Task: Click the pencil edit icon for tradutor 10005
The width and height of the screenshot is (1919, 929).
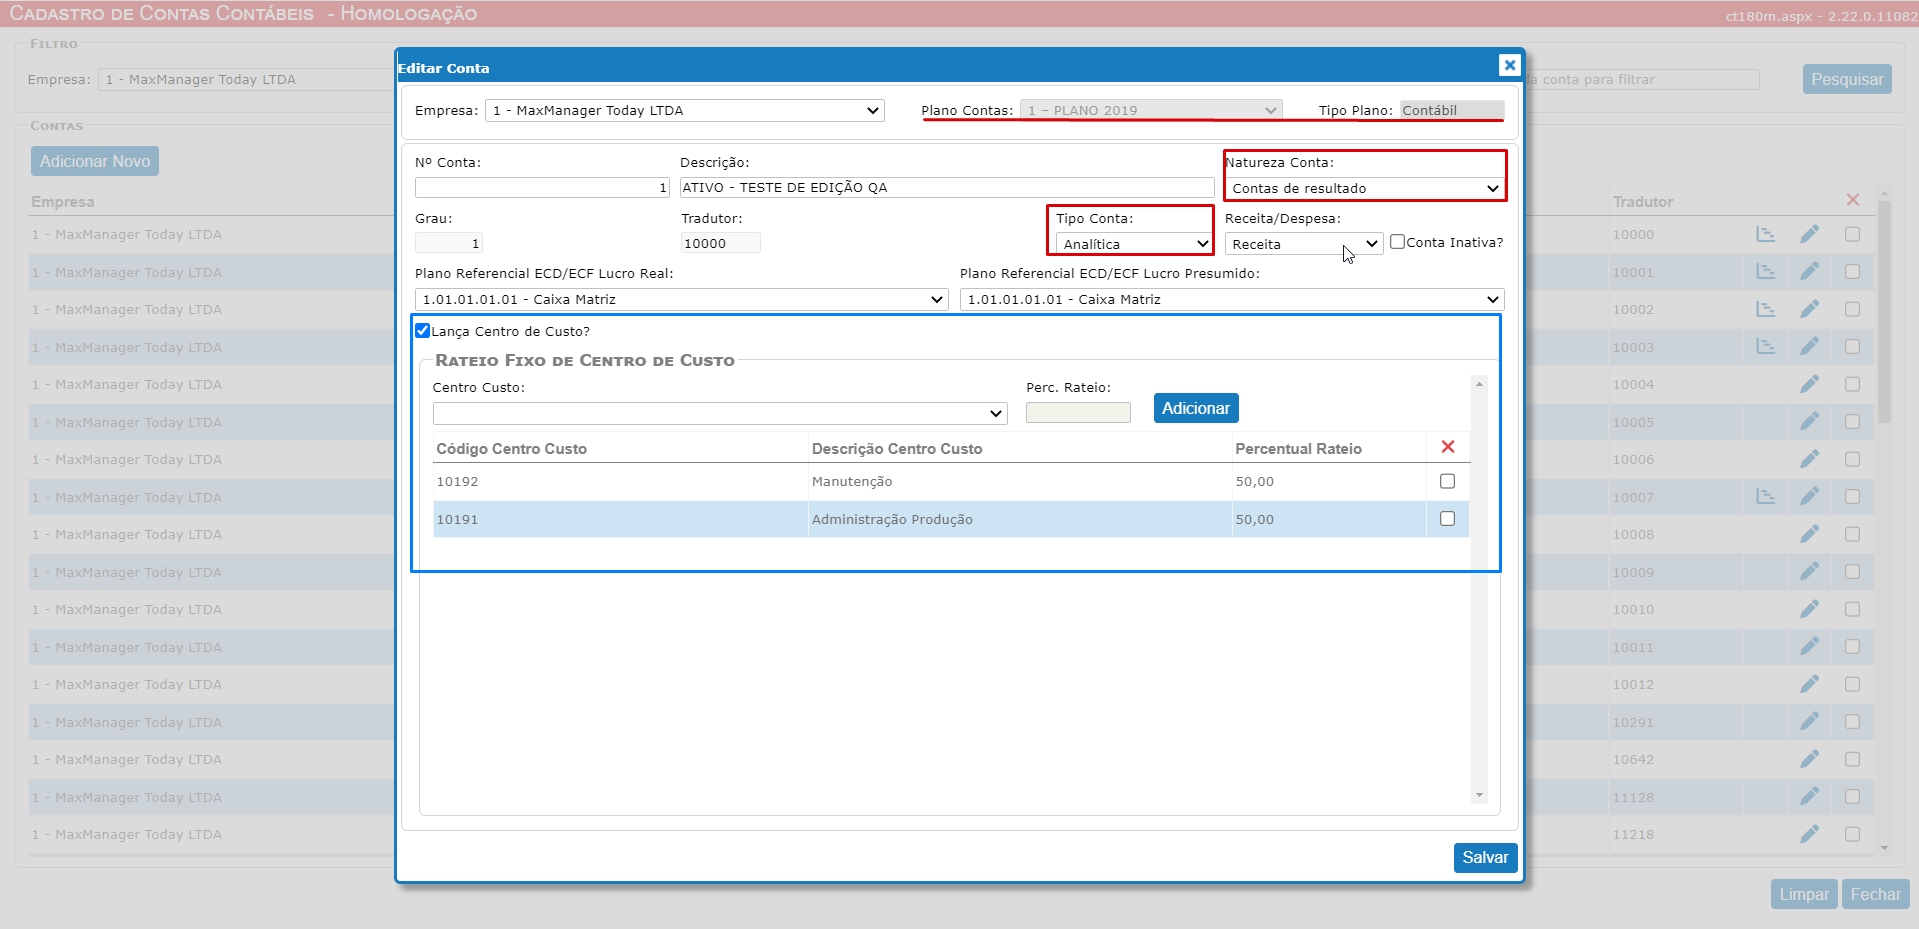Action: pyautogui.click(x=1809, y=421)
